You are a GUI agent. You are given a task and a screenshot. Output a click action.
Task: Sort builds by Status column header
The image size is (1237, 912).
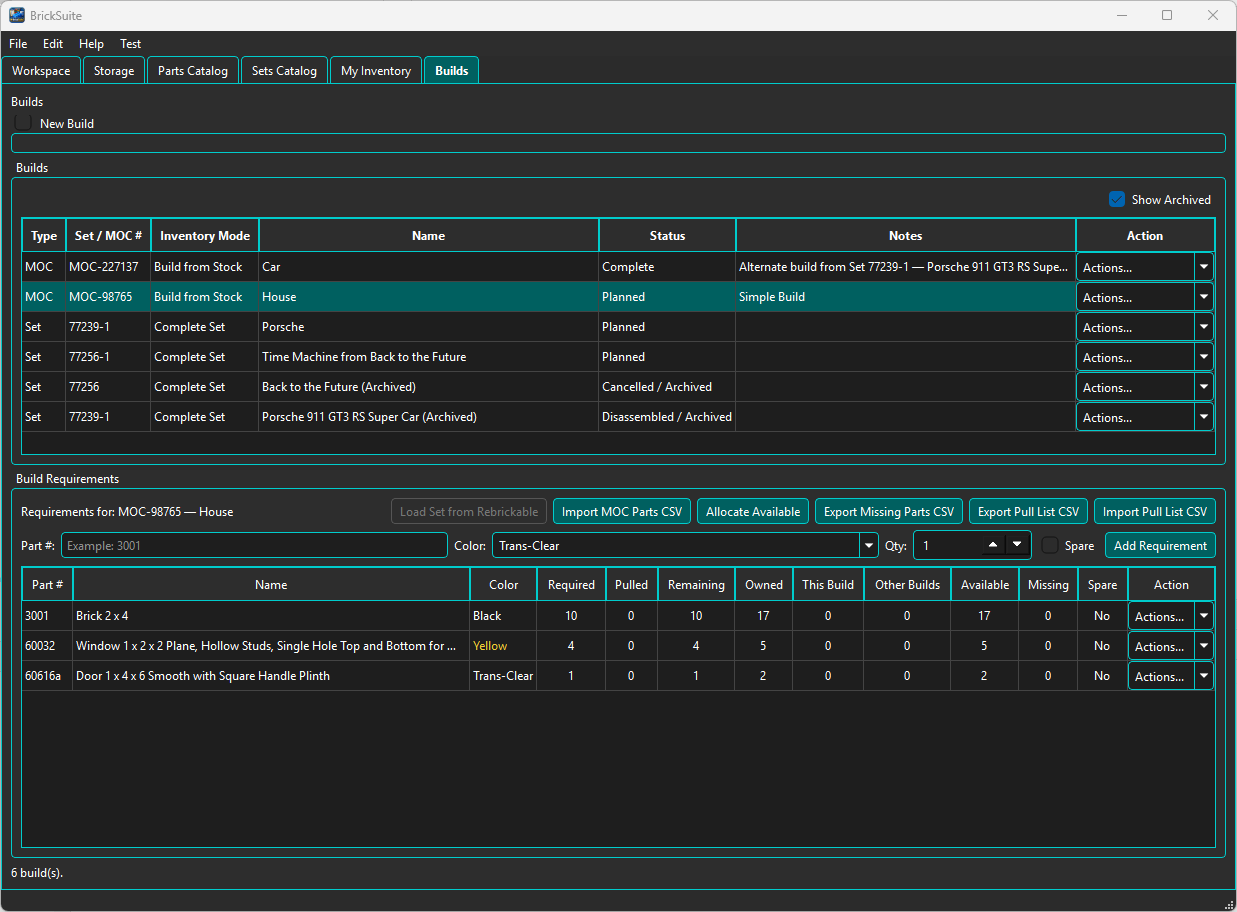pos(667,236)
